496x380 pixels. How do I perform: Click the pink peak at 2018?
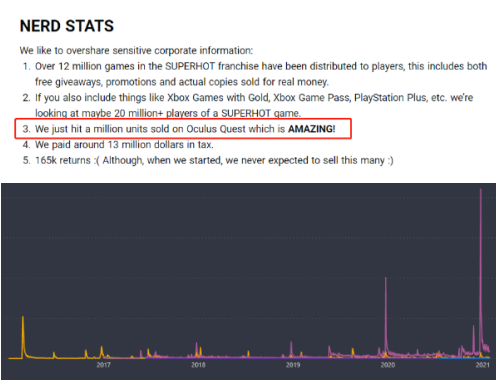point(196,348)
